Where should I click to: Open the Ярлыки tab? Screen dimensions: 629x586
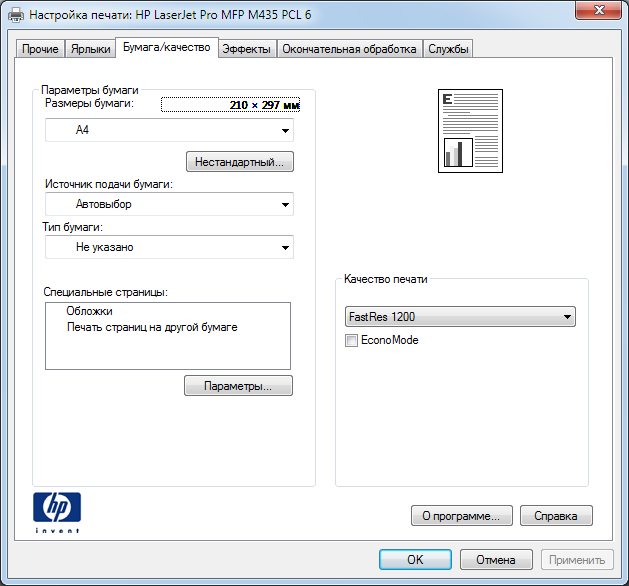[x=91, y=49]
